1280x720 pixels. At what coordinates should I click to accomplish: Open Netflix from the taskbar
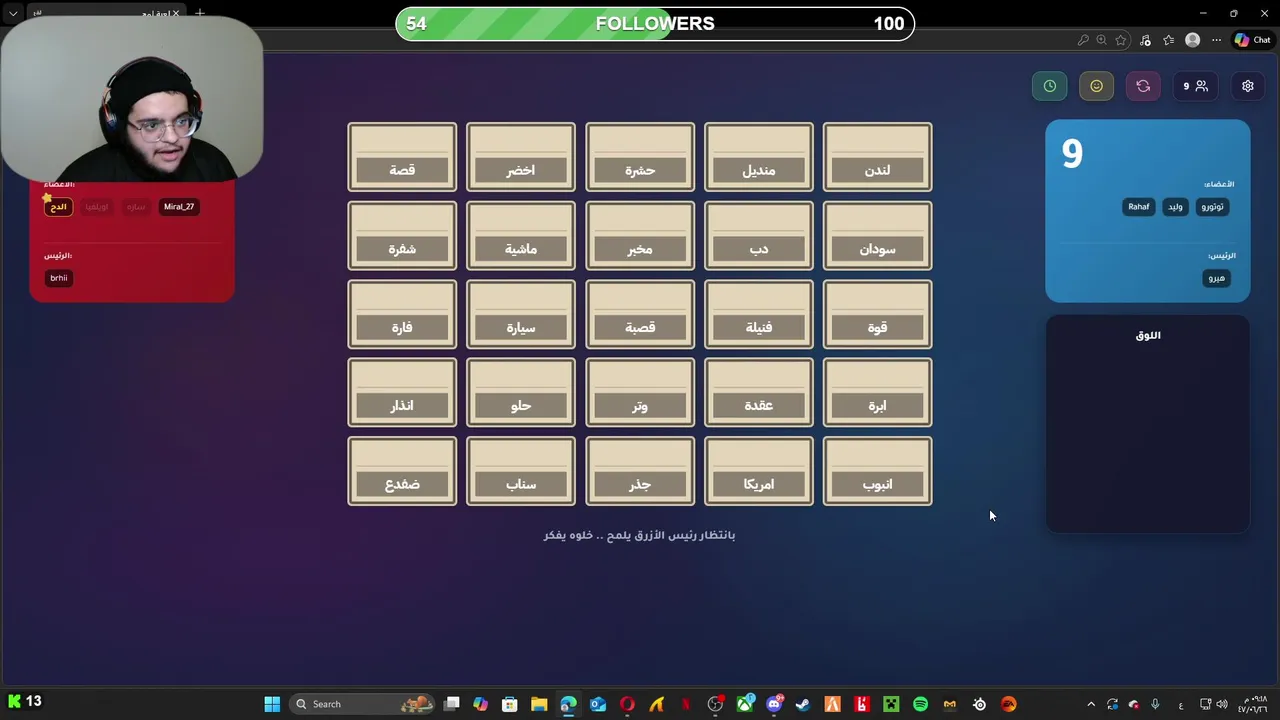pos(686,704)
